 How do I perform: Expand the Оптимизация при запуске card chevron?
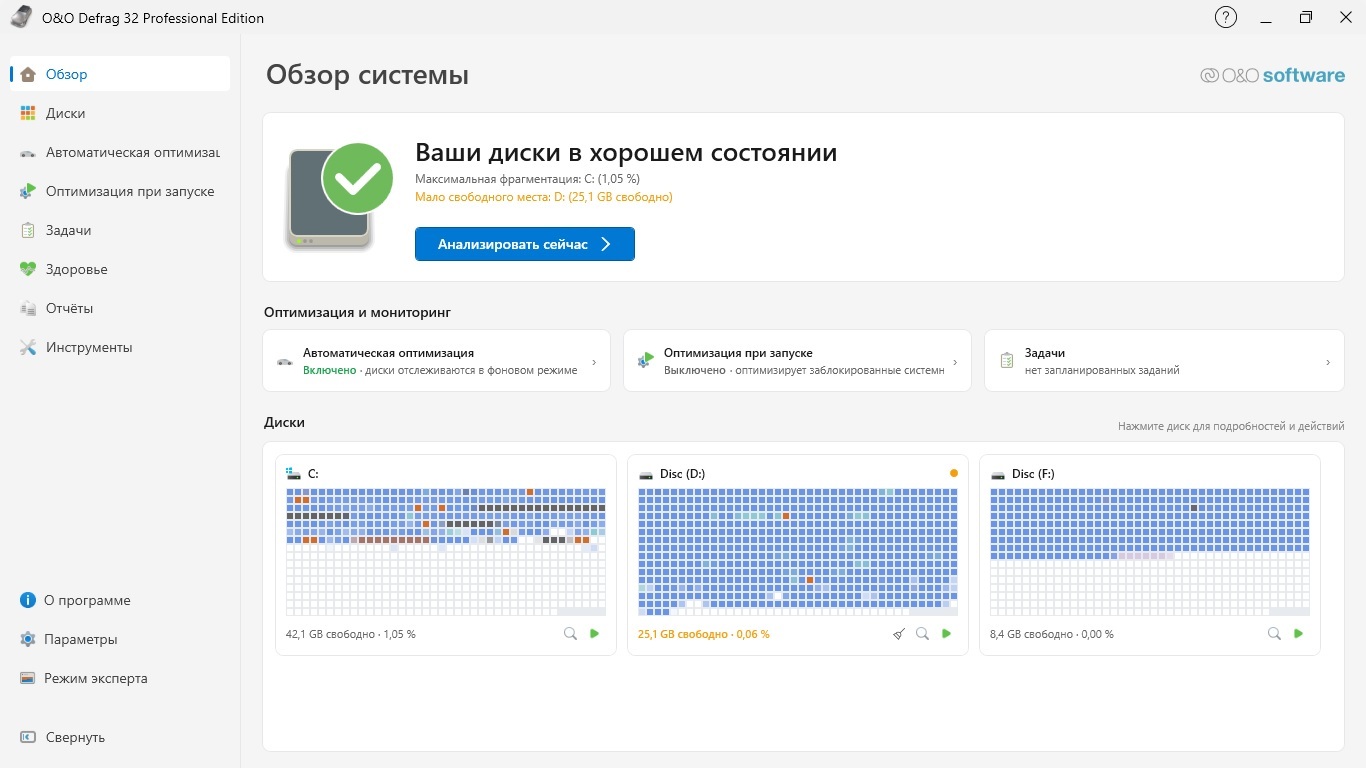coord(955,362)
